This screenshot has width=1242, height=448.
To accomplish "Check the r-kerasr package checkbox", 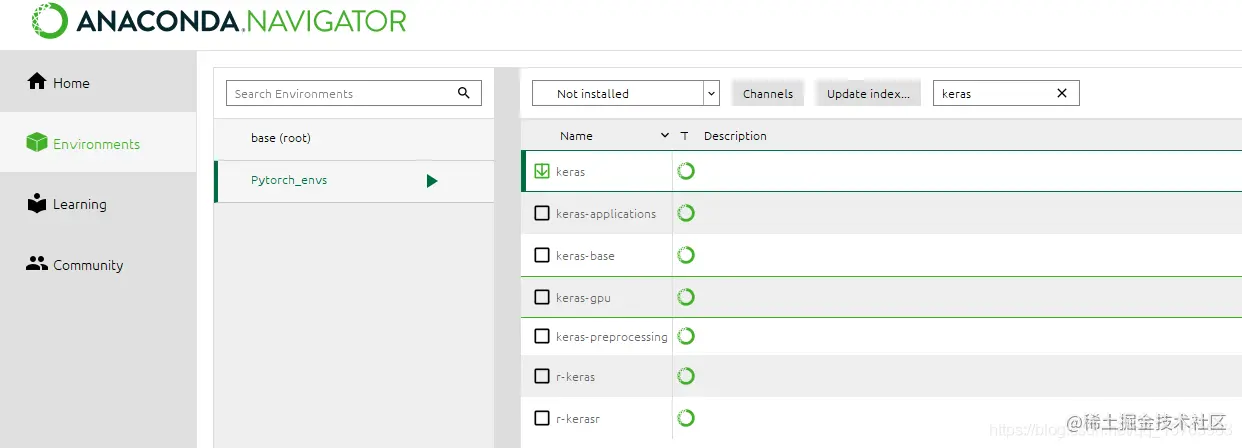I will [542, 418].
